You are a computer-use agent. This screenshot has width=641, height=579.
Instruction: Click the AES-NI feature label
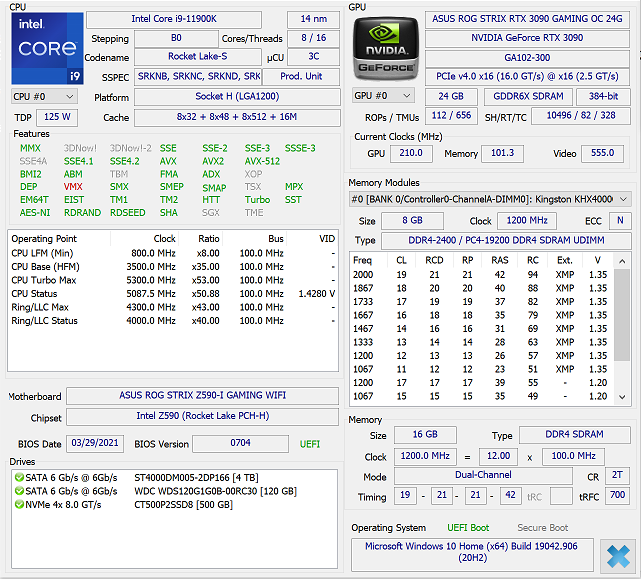click(35, 213)
